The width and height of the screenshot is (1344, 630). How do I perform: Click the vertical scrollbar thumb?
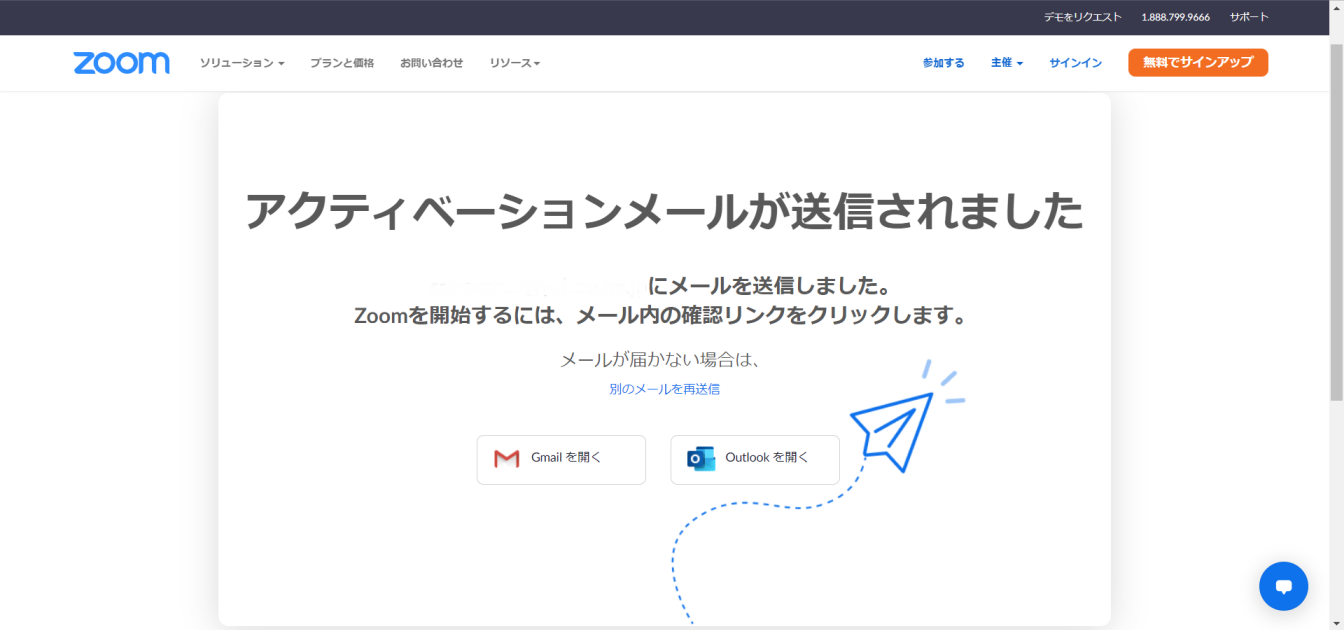(1336, 220)
